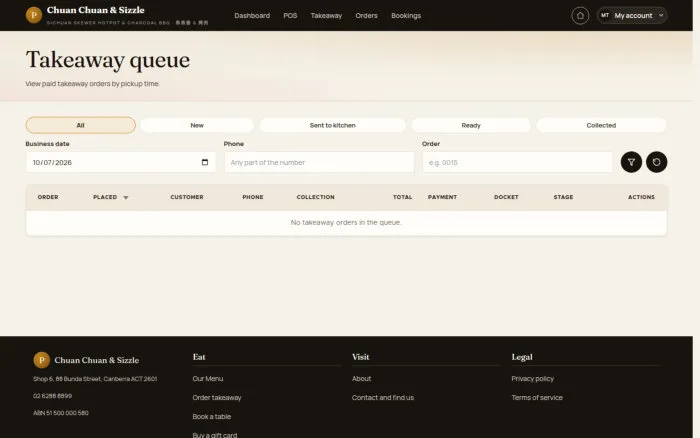Open the Terms of service link

(x=537, y=398)
